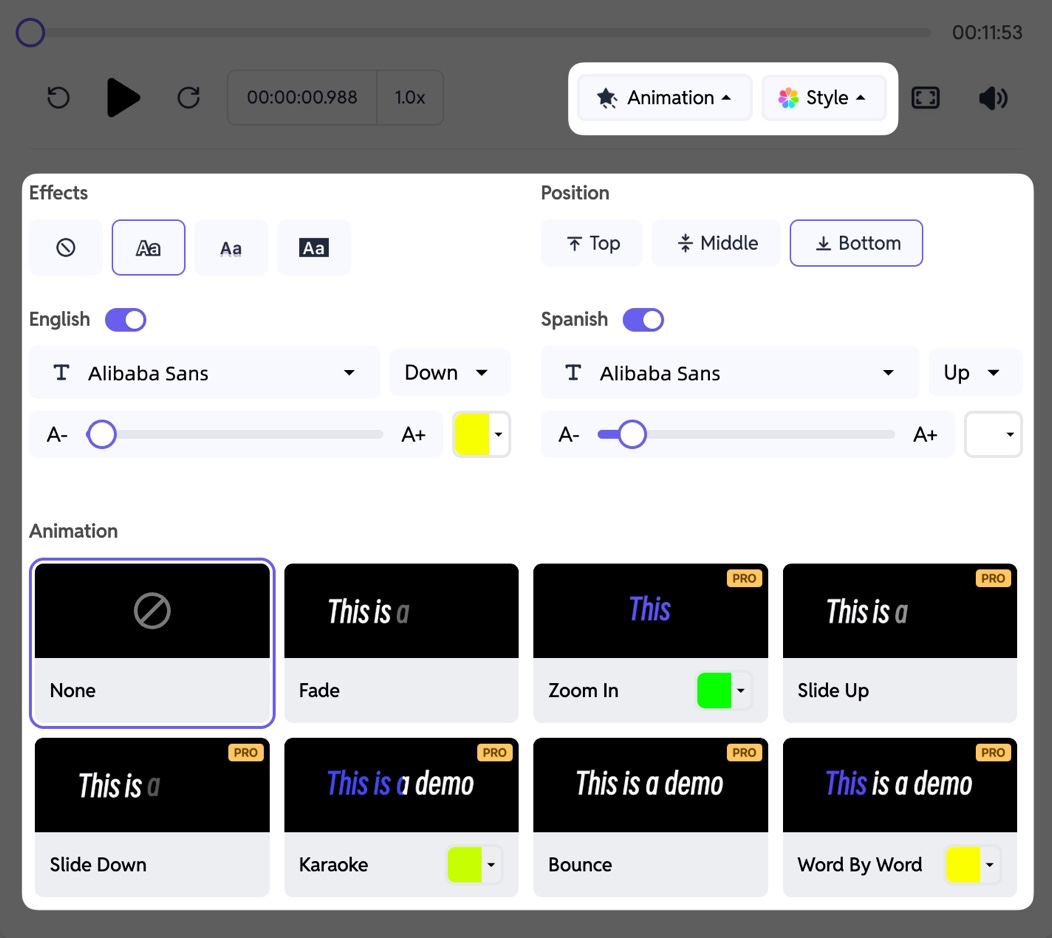This screenshot has height=938, width=1052.
Task: Click the PRO badge on Karaoke
Action: coord(494,753)
